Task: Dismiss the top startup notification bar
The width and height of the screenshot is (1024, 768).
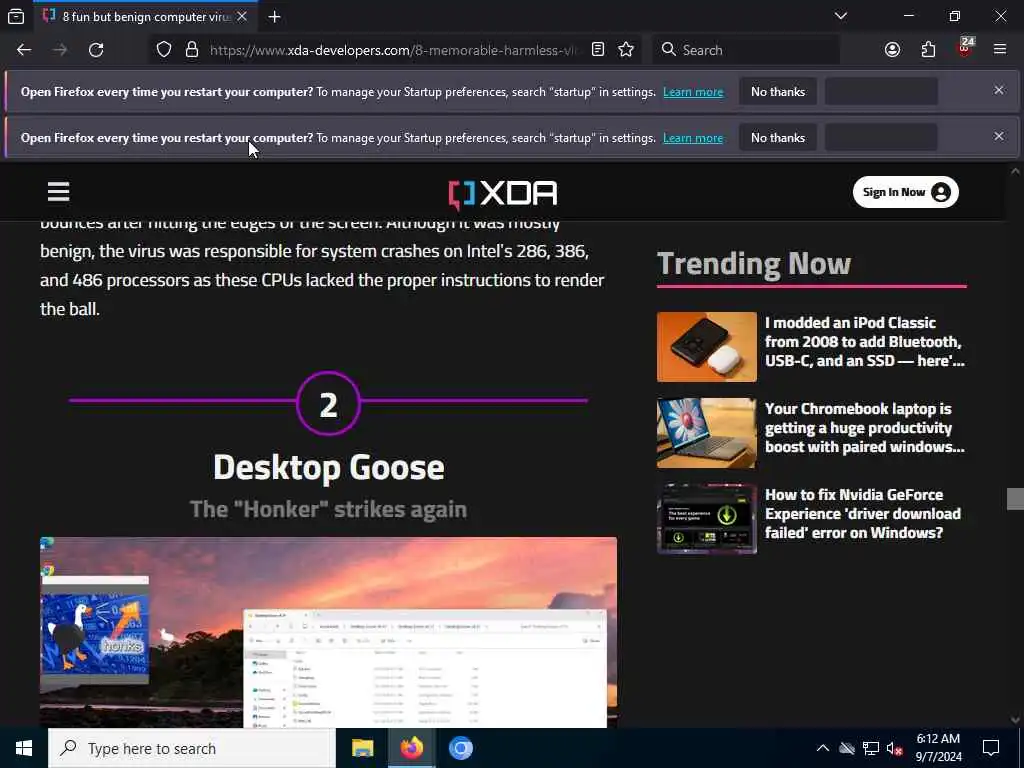Action: [x=999, y=90]
